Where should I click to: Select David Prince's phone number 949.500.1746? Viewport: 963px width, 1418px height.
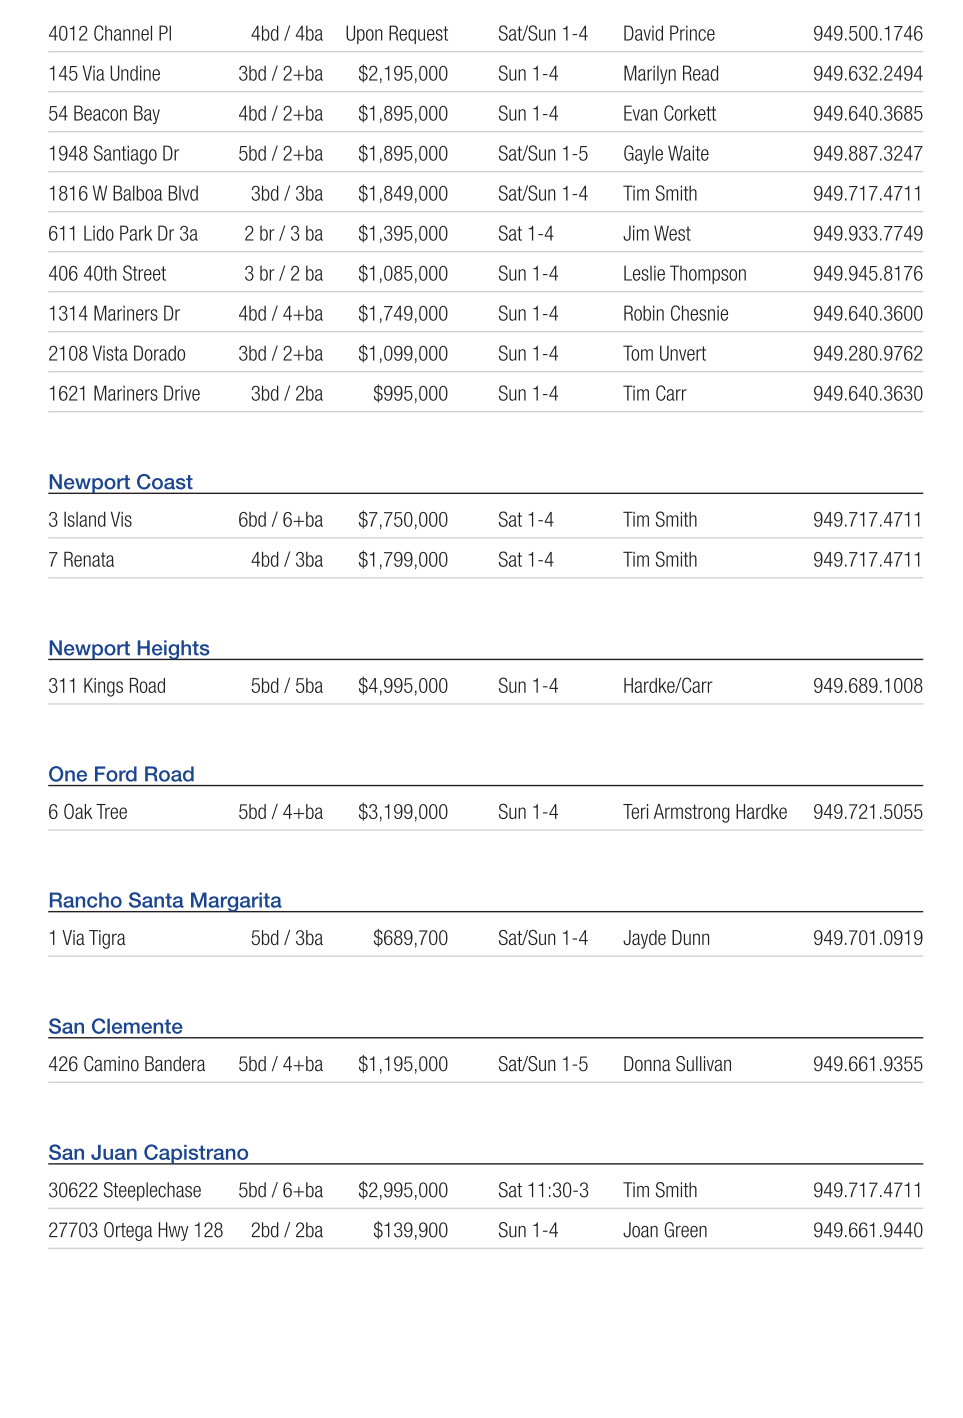867,34
